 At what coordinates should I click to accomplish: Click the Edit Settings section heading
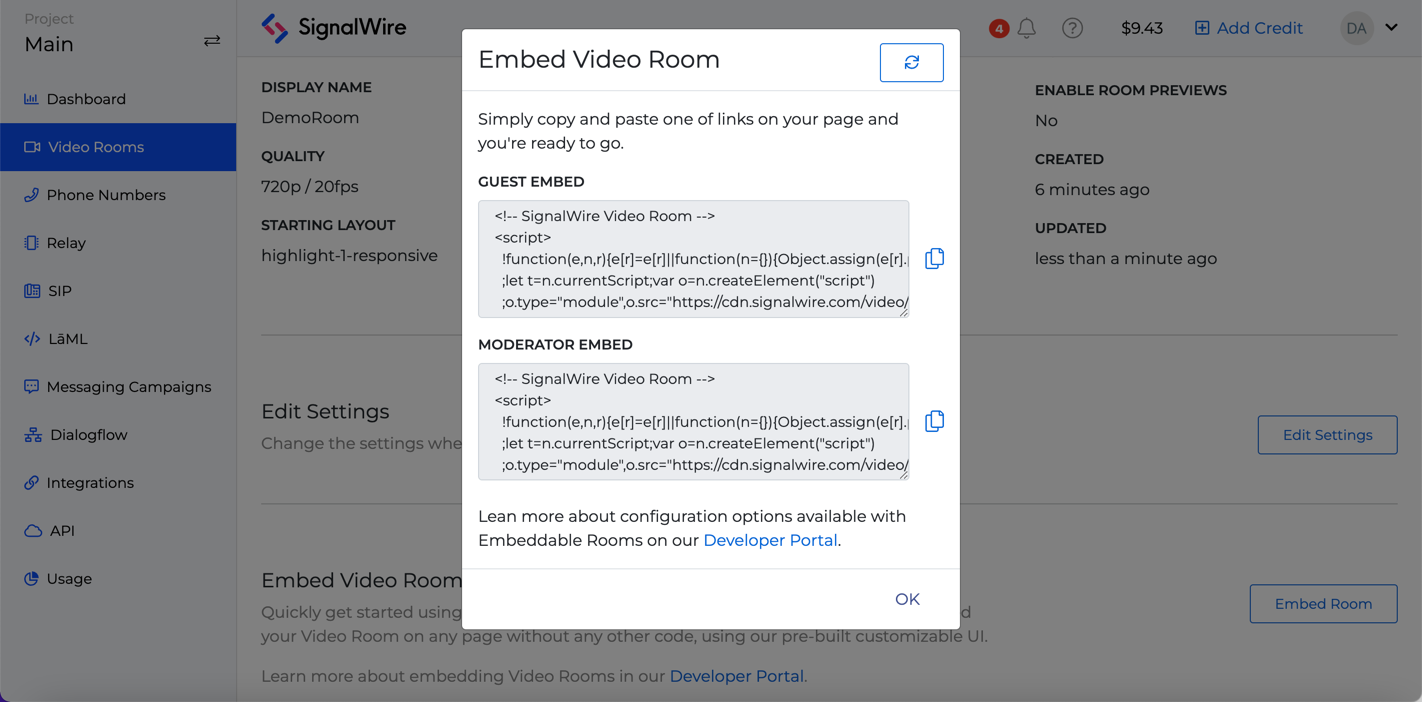[x=325, y=411]
